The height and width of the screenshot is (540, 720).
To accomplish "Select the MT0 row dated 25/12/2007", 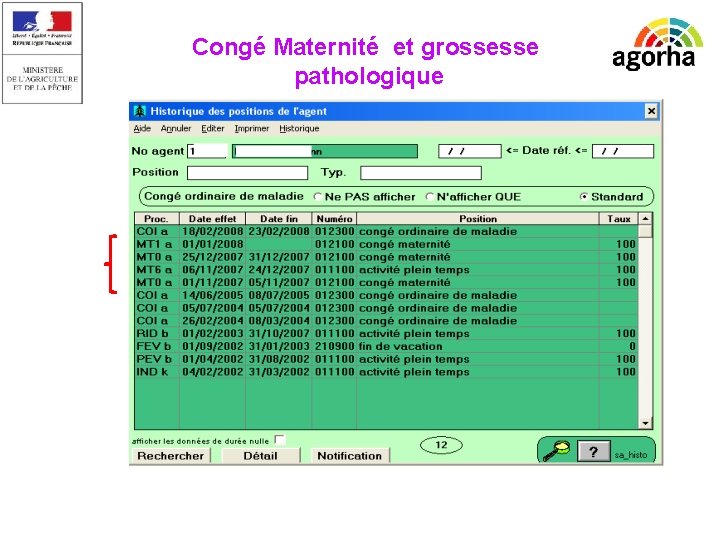I will click(386, 257).
